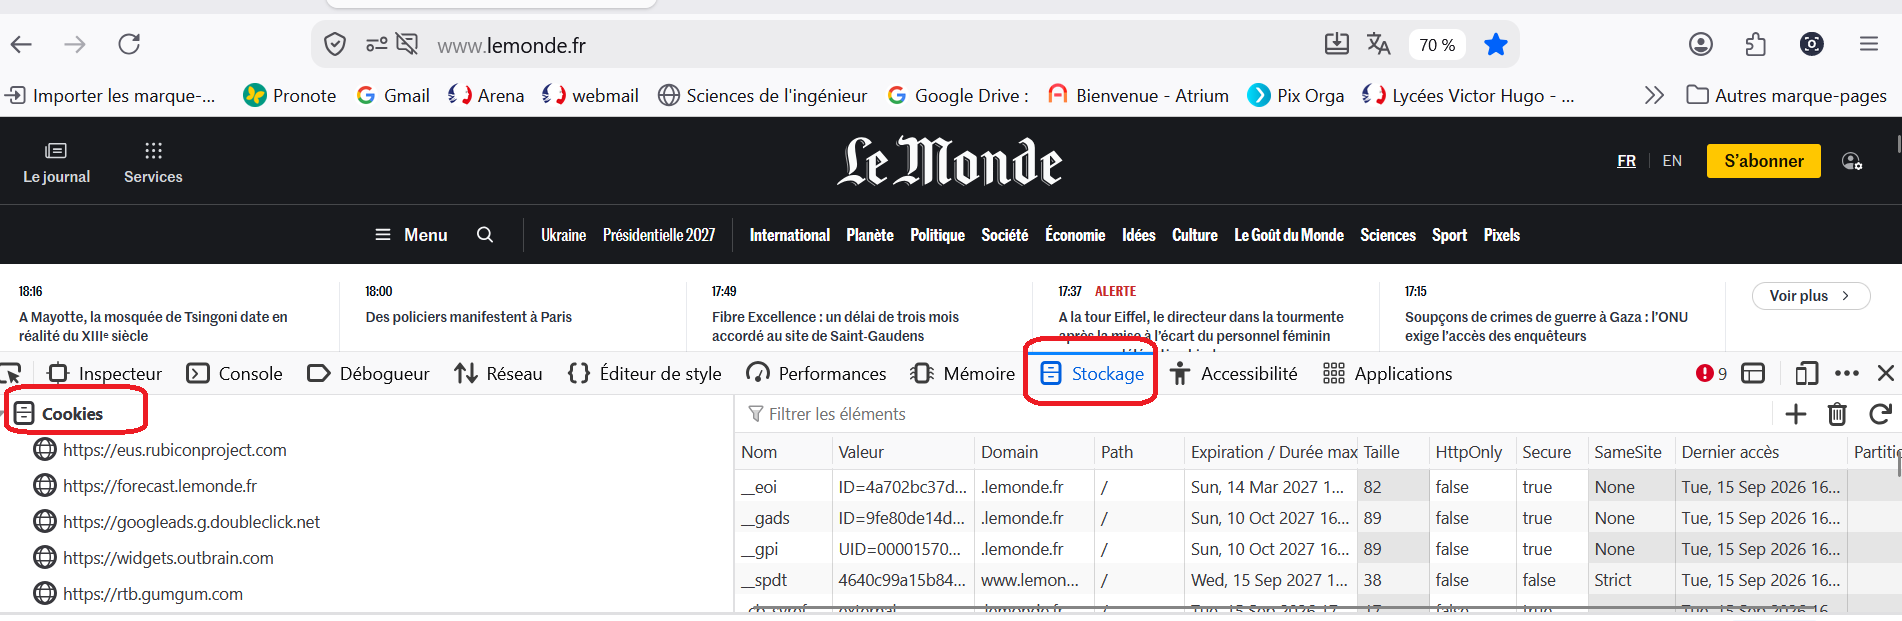Open the Le Monde search magnifier
The image size is (1902, 621).
pyautogui.click(x=485, y=235)
